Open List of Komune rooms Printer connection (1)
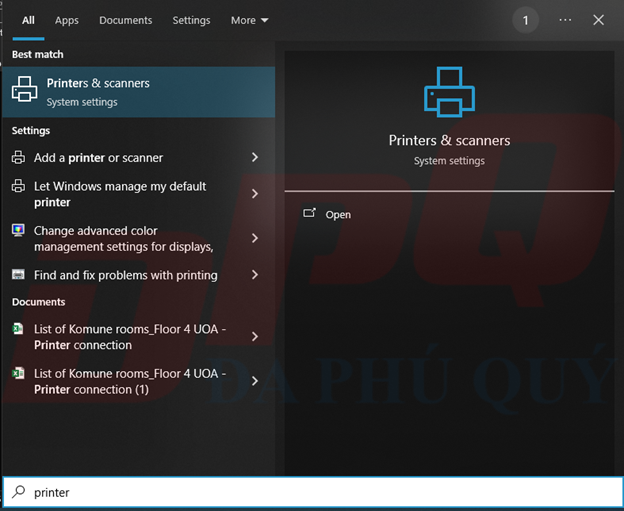Image resolution: width=624 pixels, height=511 pixels. tap(138, 381)
